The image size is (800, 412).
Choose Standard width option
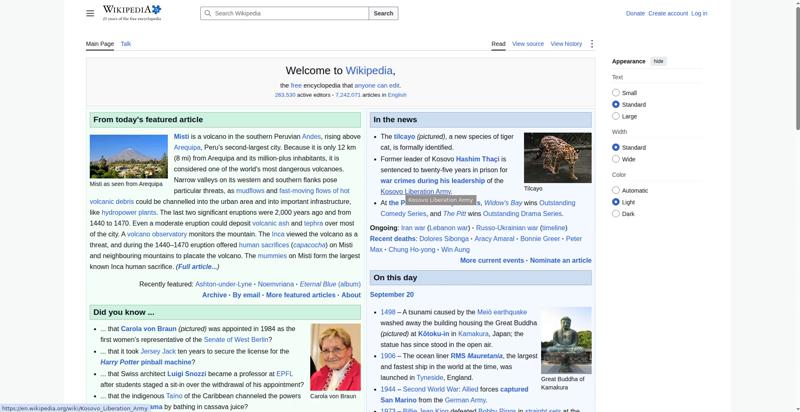pos(616,147)
